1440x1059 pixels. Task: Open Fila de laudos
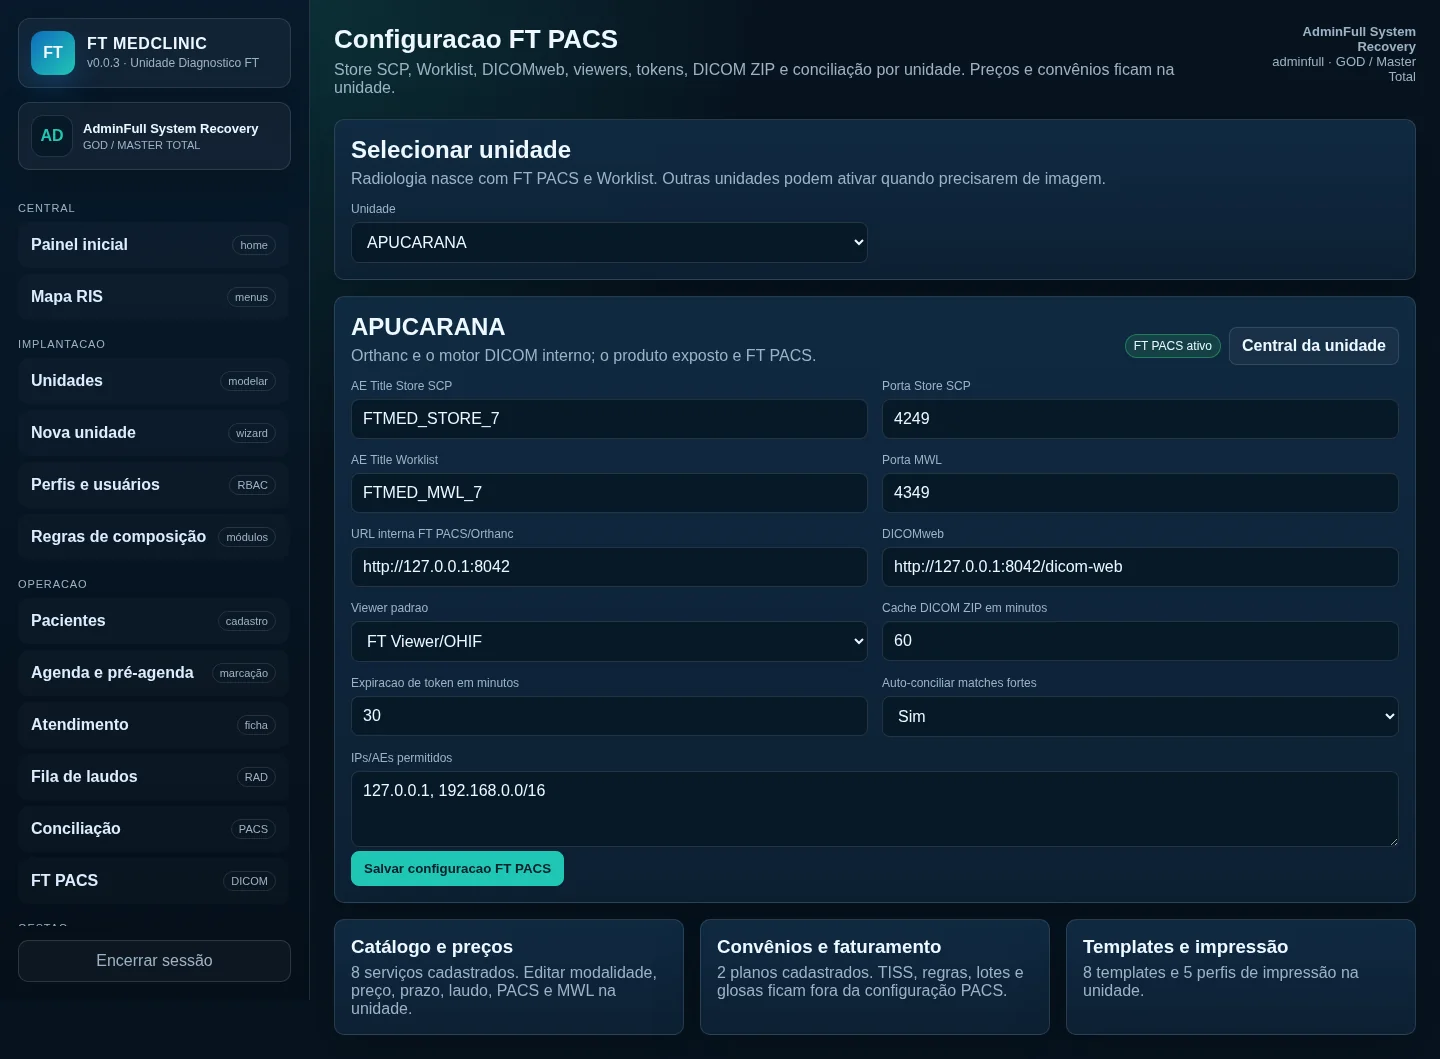[153, 777]
